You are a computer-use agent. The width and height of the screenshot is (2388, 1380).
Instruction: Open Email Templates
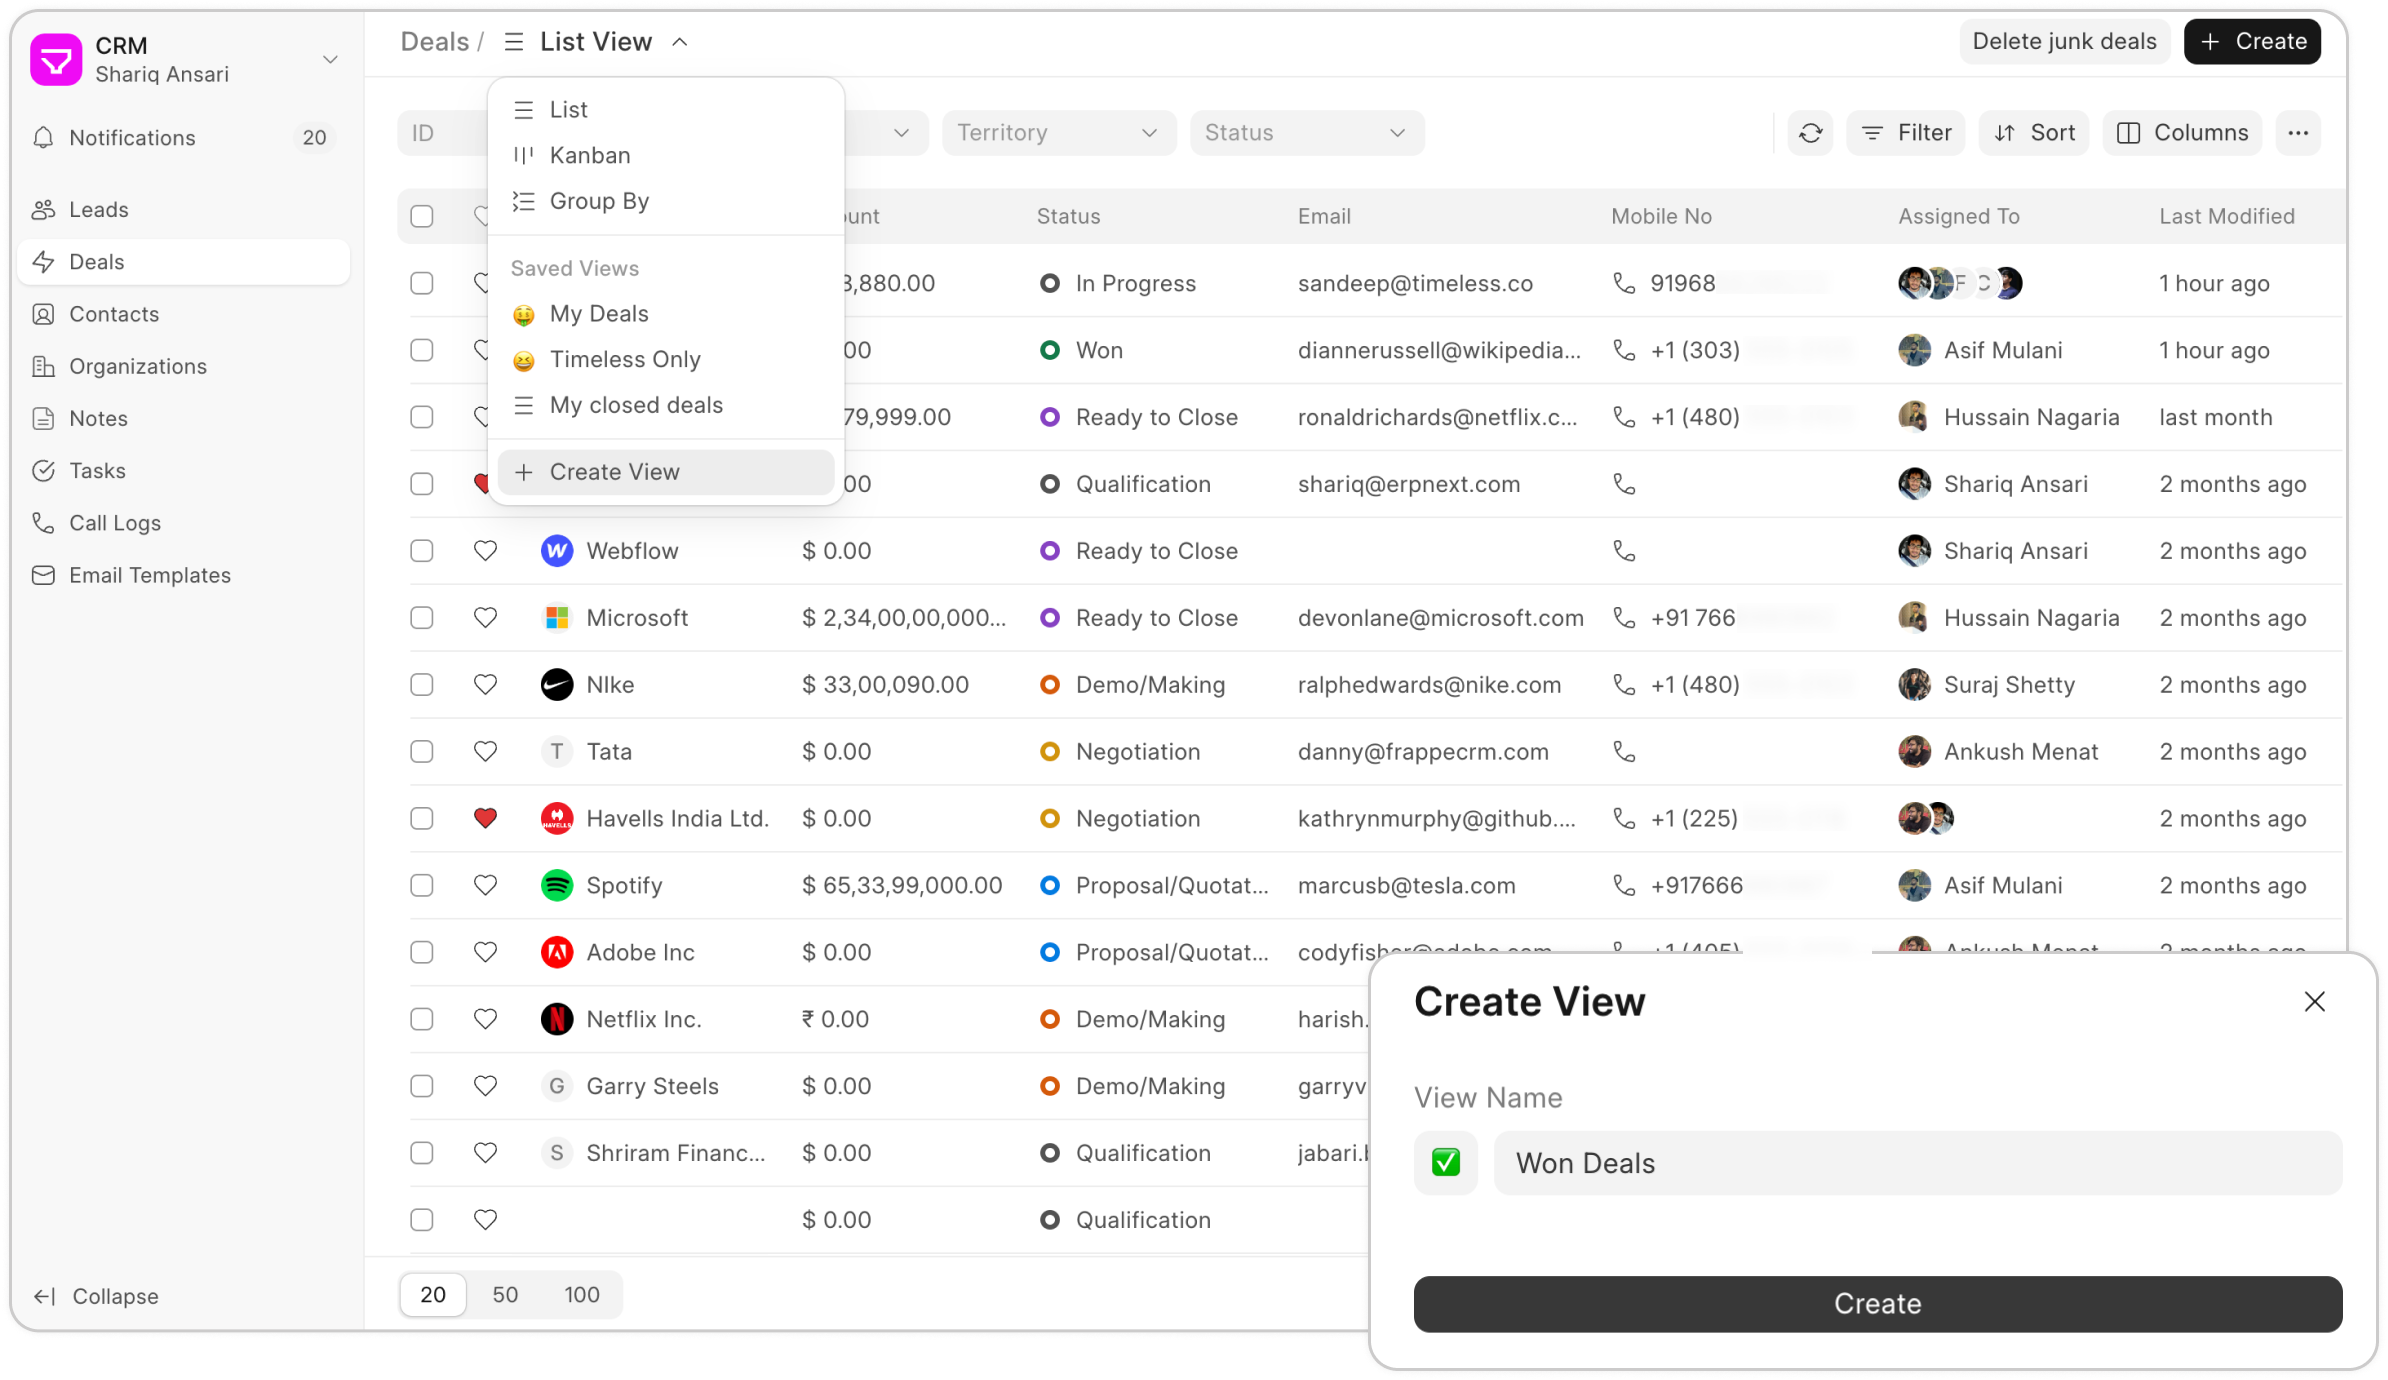149,575
